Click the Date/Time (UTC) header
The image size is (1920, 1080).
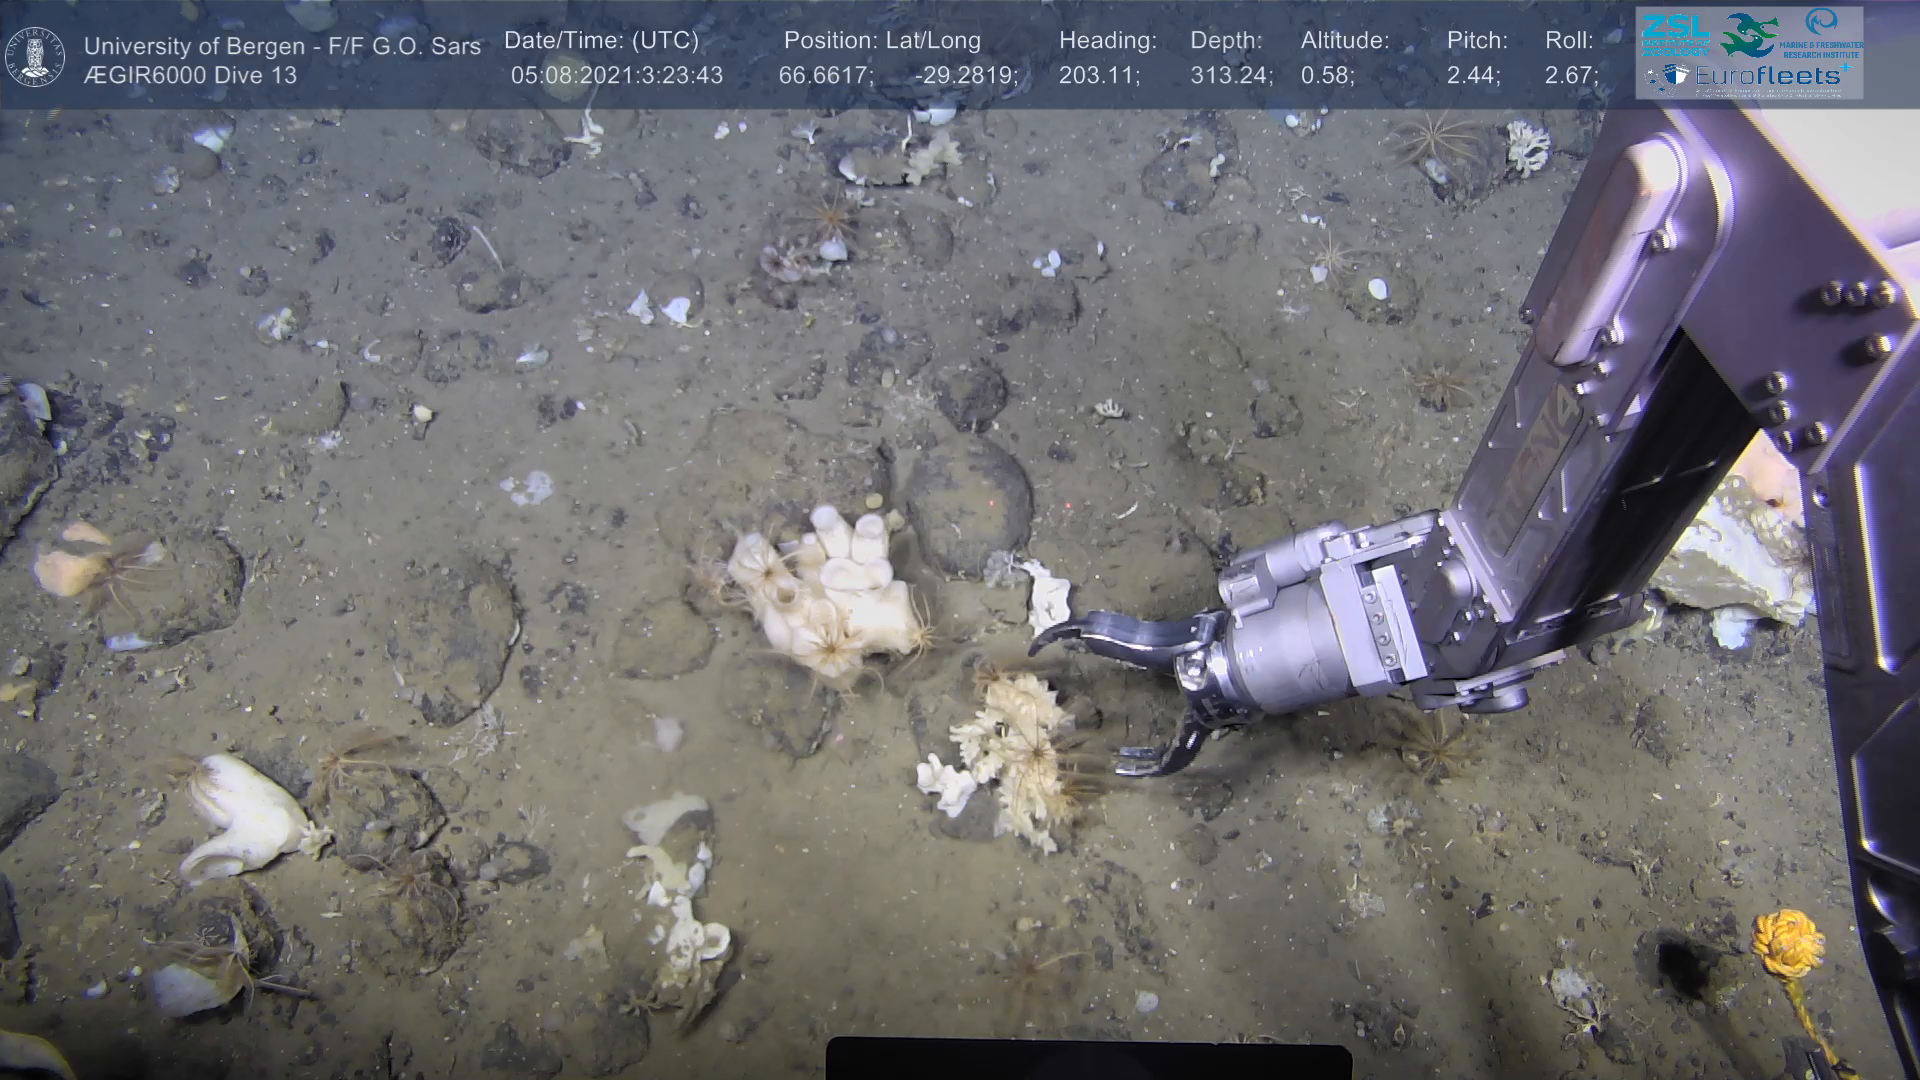(601, 41)
